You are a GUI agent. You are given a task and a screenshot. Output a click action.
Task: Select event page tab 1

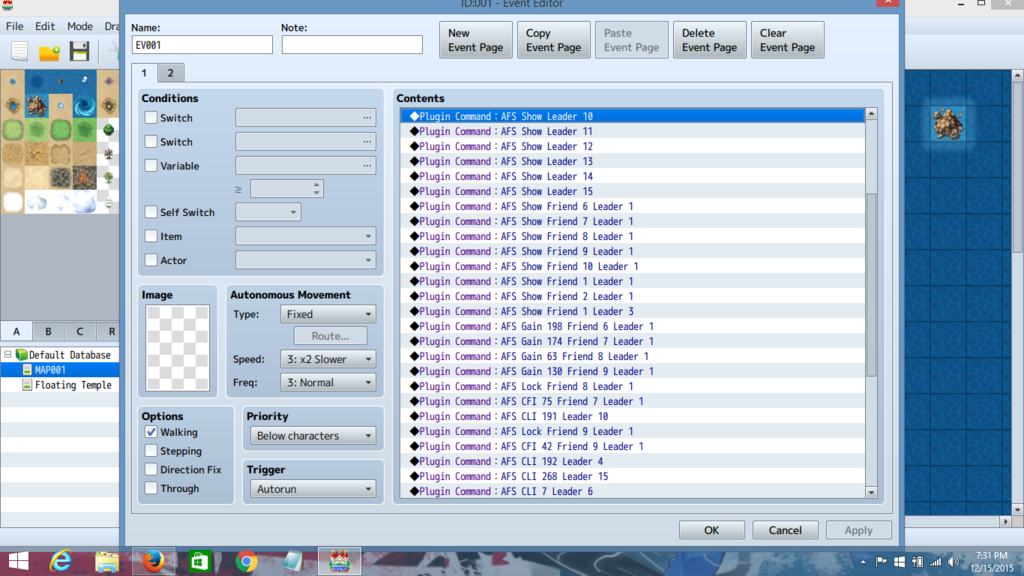[x=144, y=72]
